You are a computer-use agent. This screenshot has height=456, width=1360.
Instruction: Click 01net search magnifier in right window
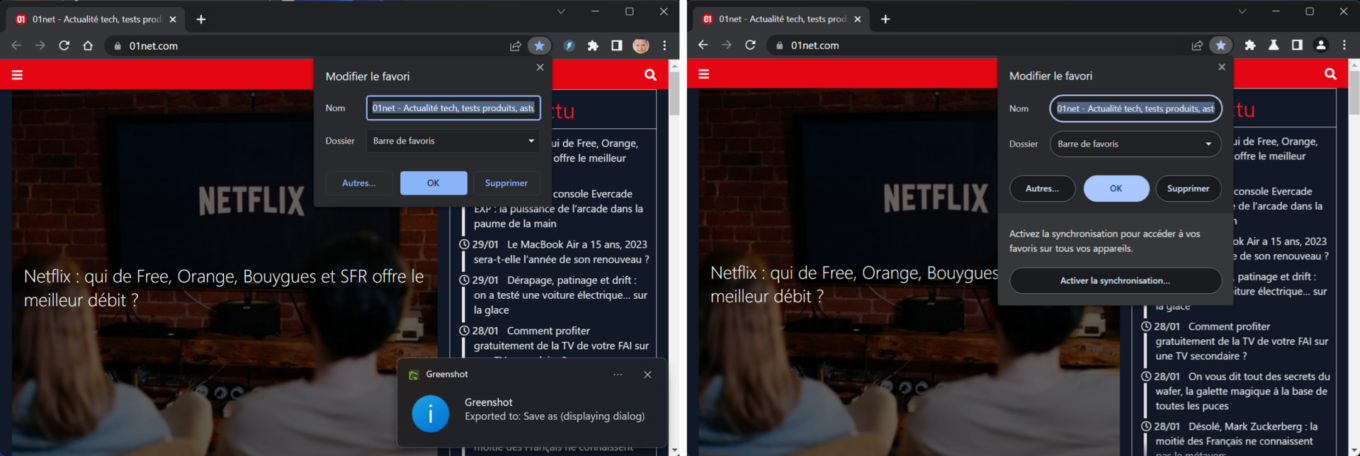pos(1330,74)
